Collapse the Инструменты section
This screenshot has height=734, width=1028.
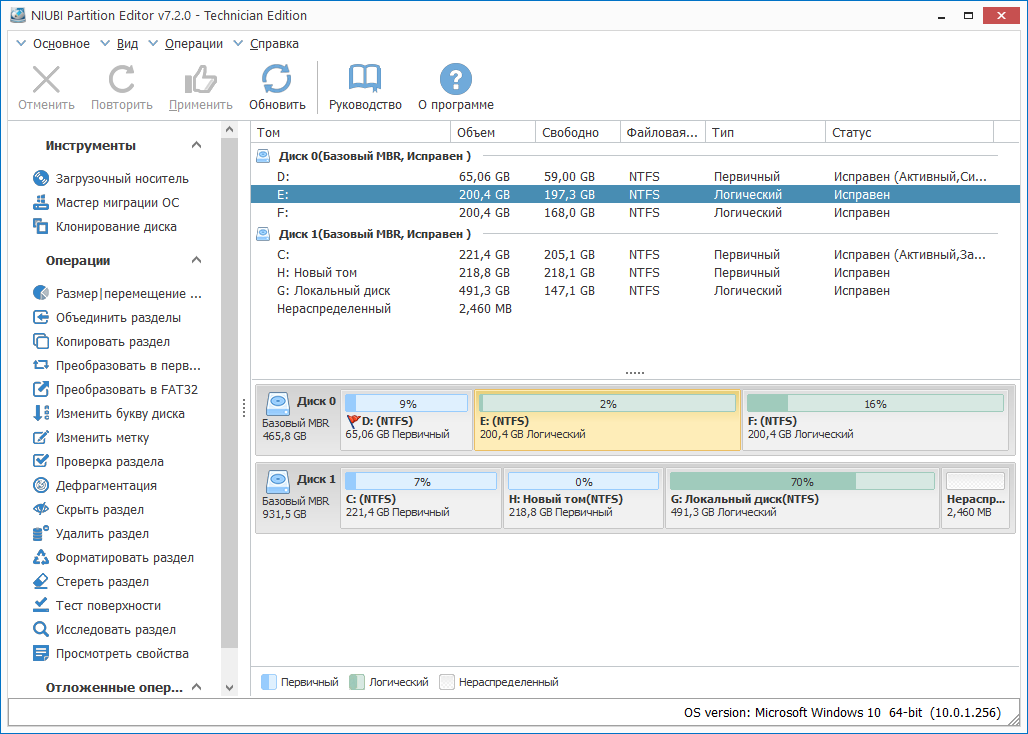click(197, 146)
